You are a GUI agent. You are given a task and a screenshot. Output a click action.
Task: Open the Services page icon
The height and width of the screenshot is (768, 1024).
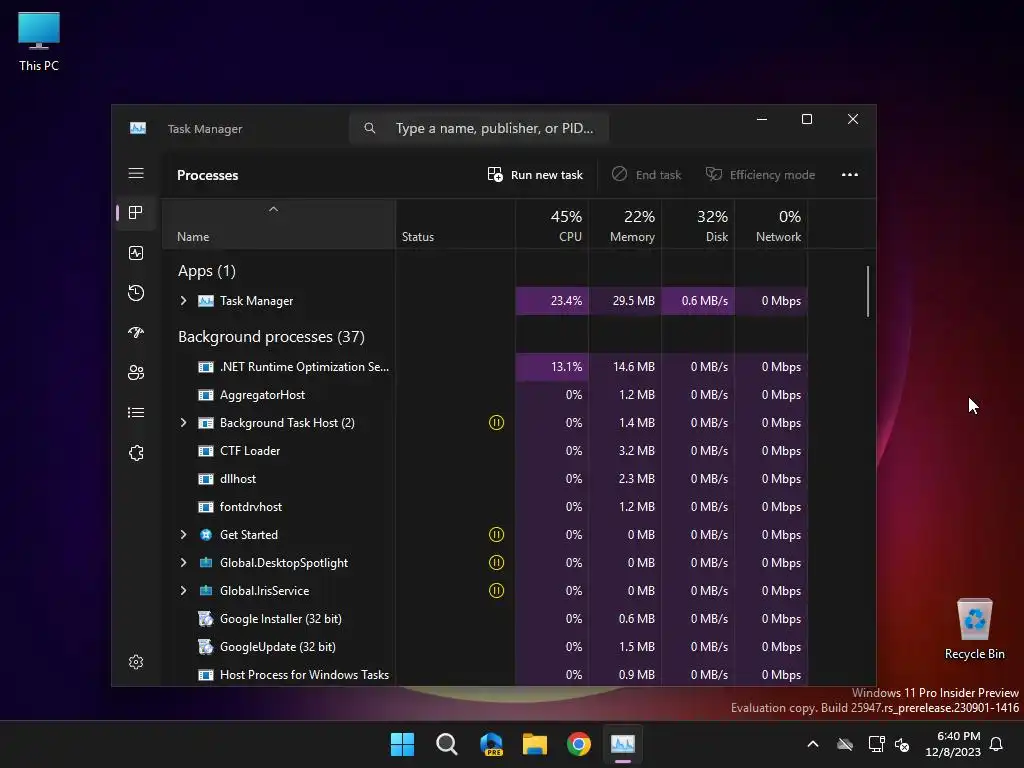coord(136,453)
